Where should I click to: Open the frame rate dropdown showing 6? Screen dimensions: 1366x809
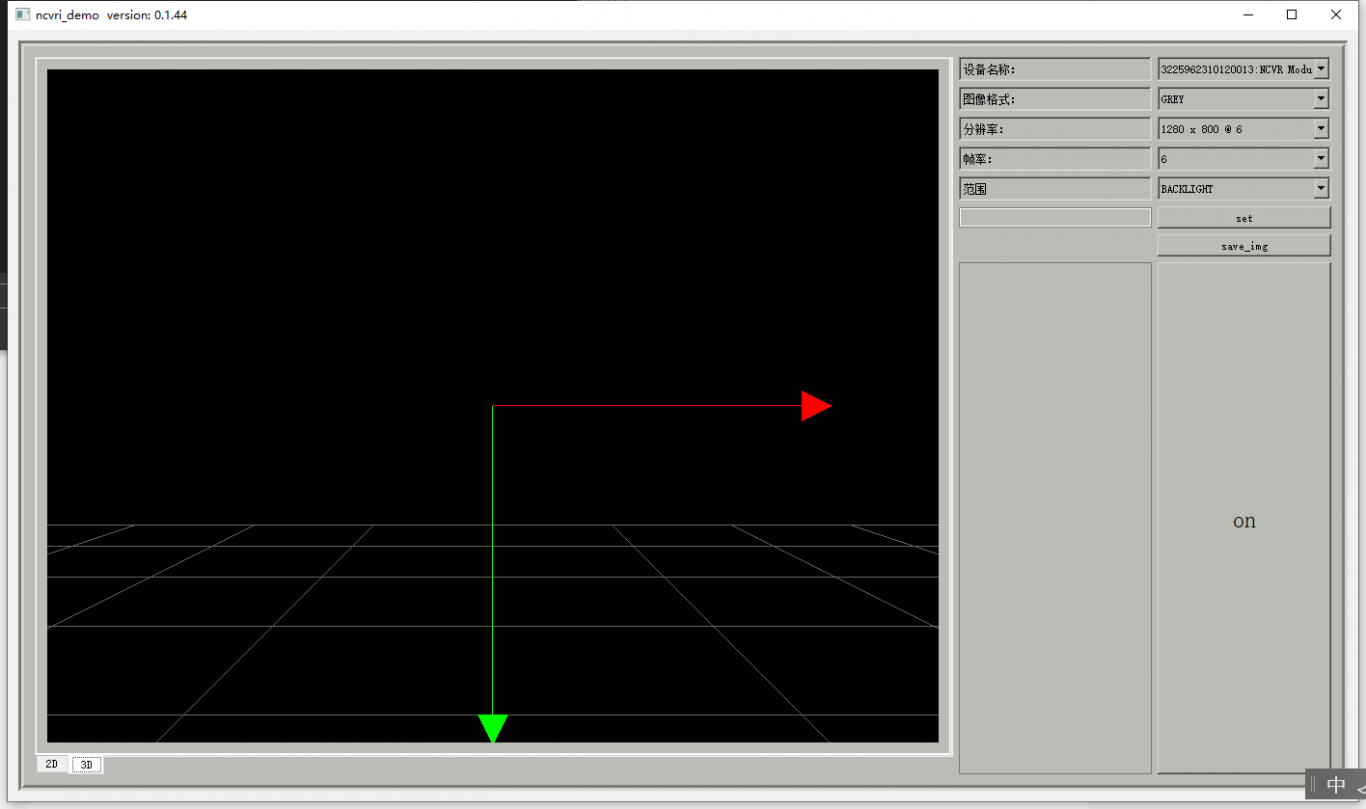(x=1243, y=159)
